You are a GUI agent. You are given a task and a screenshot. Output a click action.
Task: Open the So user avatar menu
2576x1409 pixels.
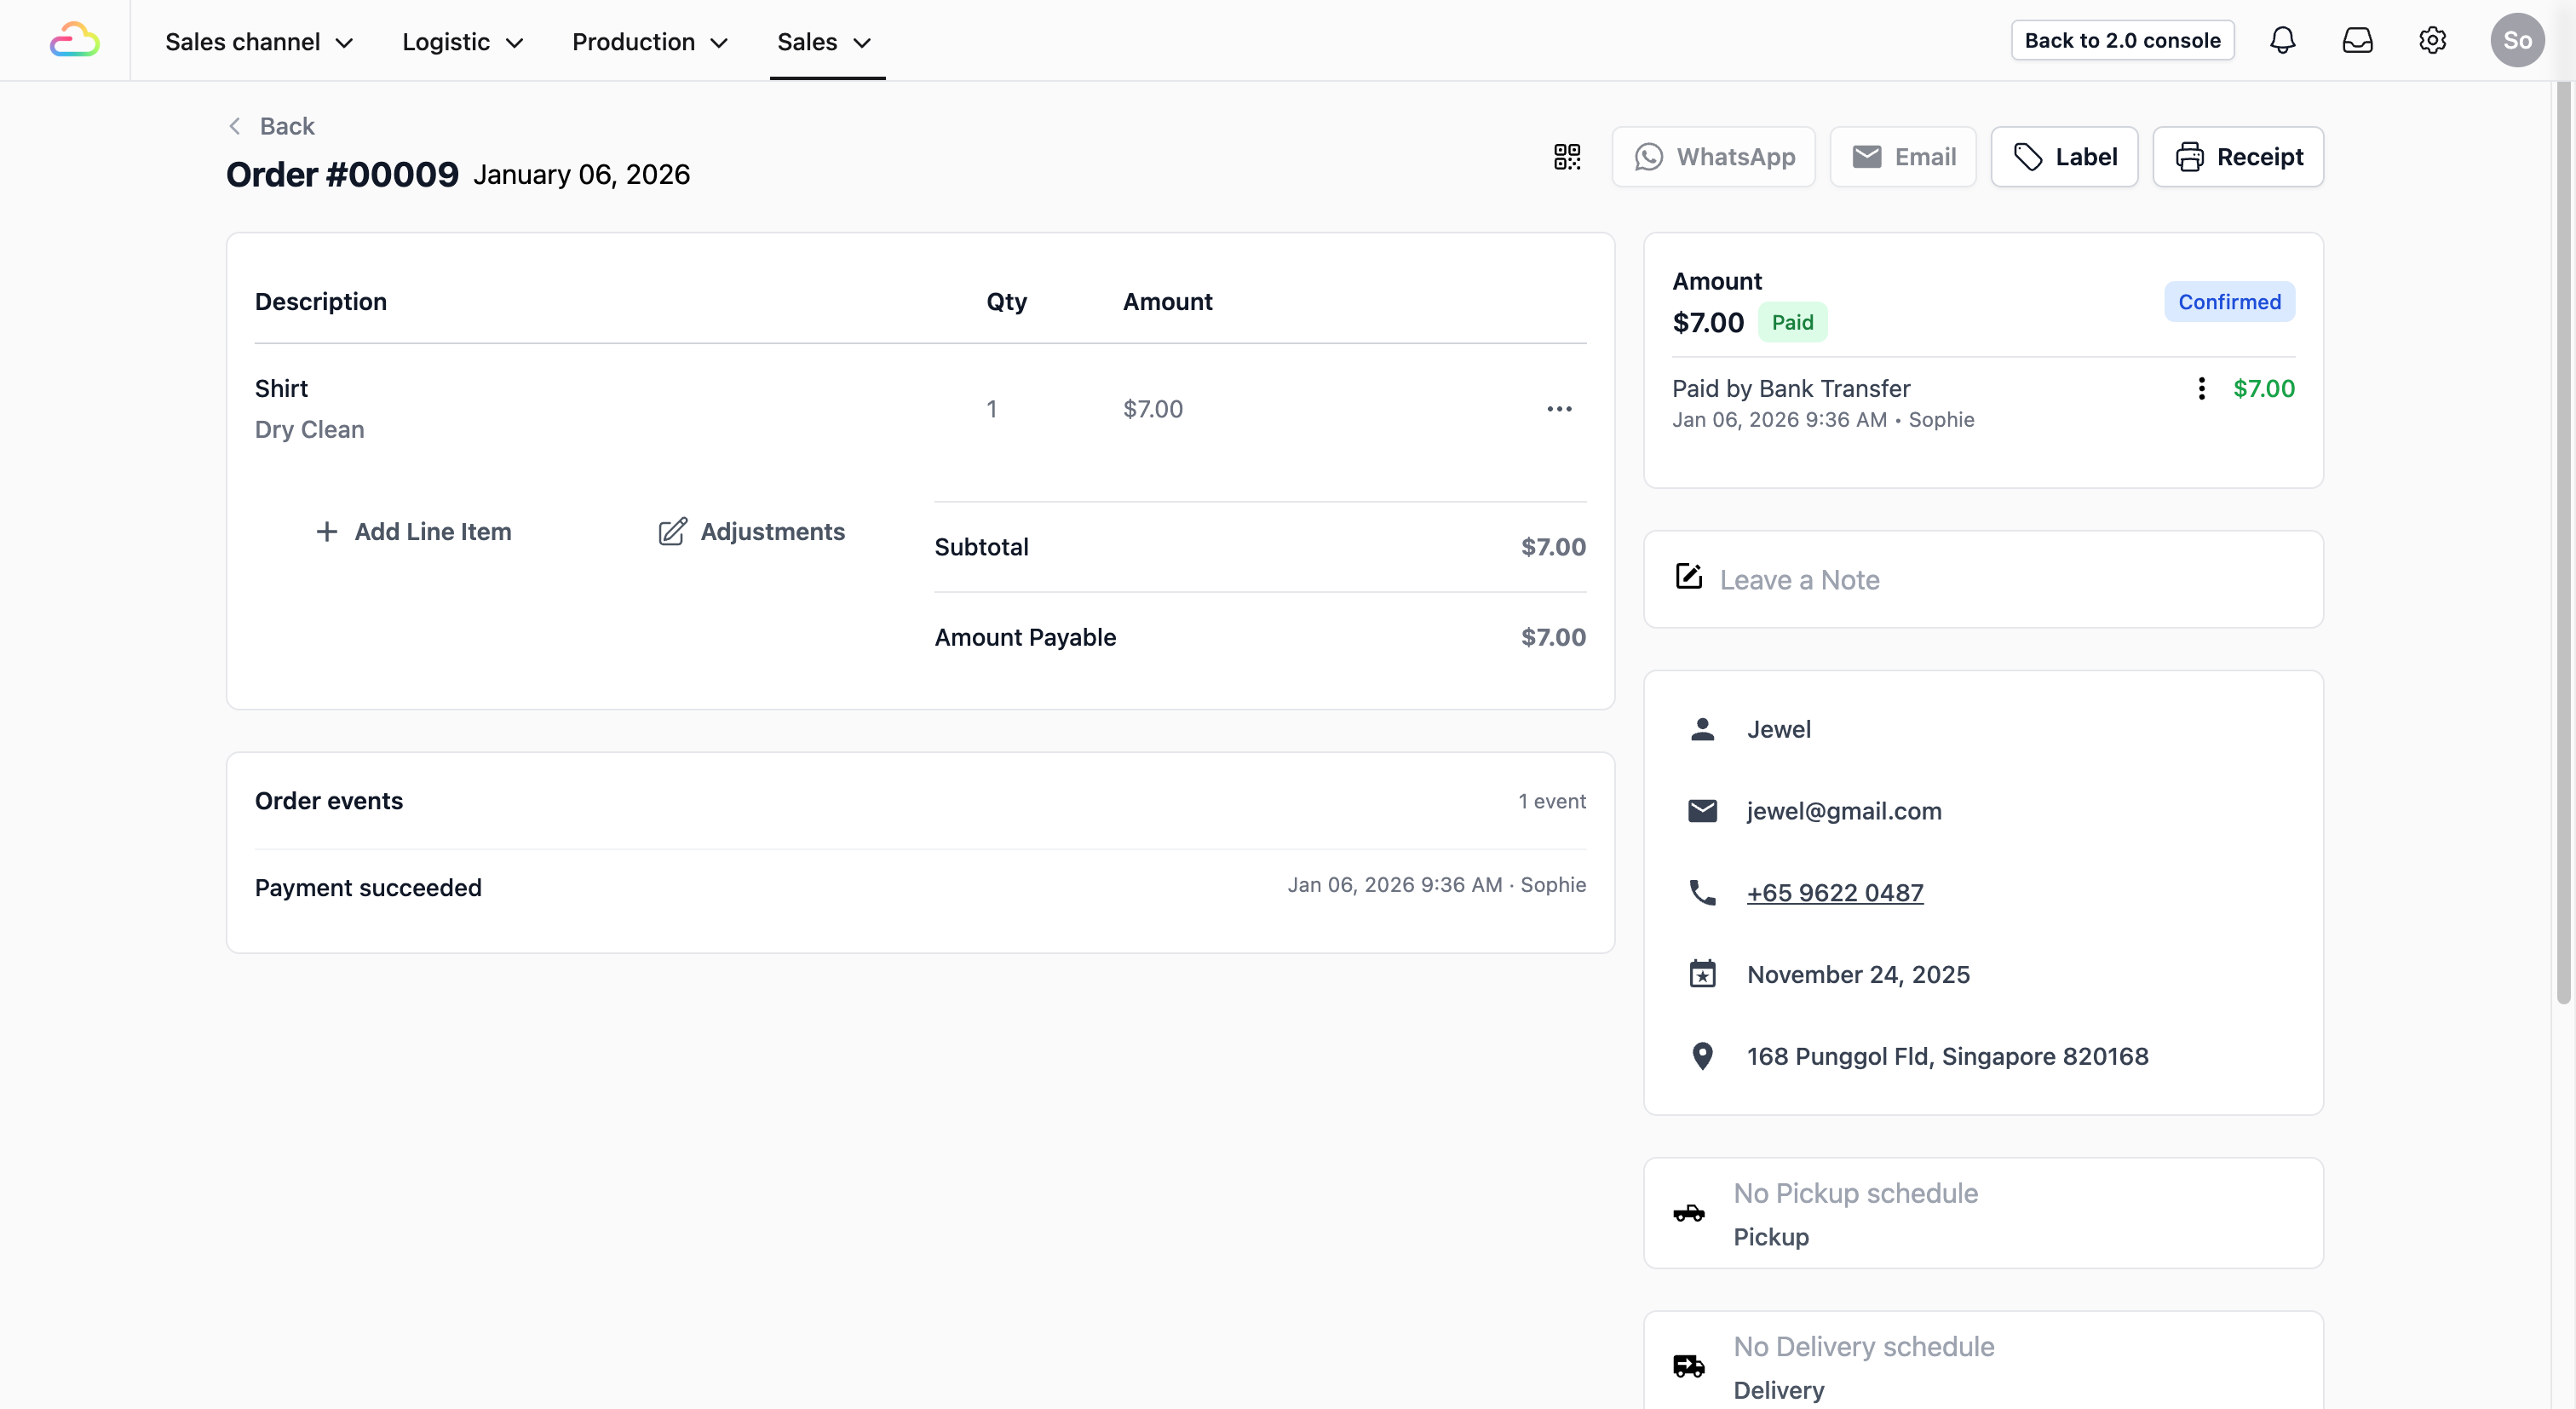2516,41
